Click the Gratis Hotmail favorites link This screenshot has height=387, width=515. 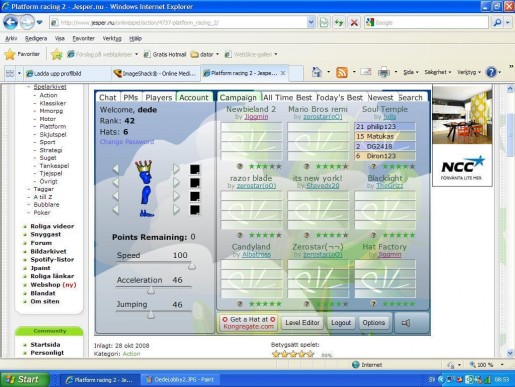coord(165,54)
